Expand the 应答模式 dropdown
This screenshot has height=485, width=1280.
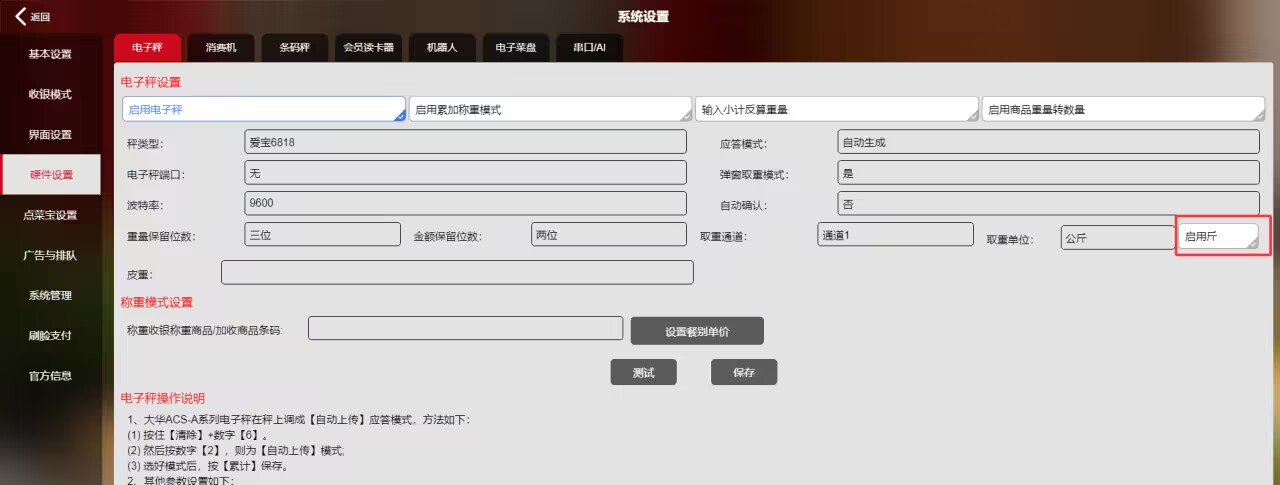1047,142
